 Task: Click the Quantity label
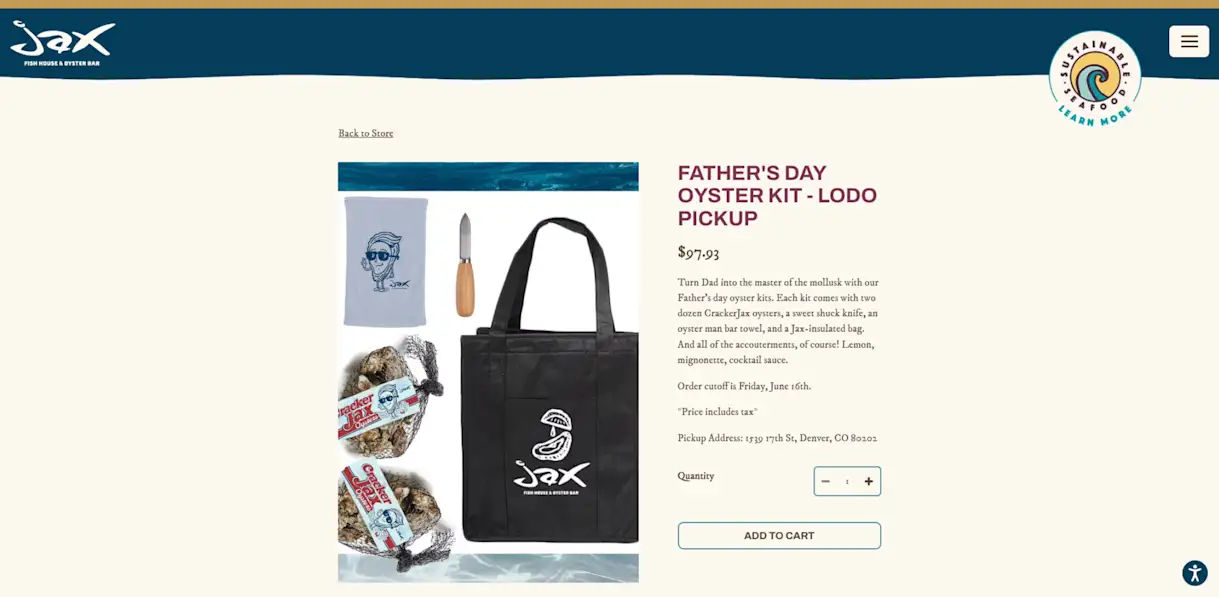696,476
